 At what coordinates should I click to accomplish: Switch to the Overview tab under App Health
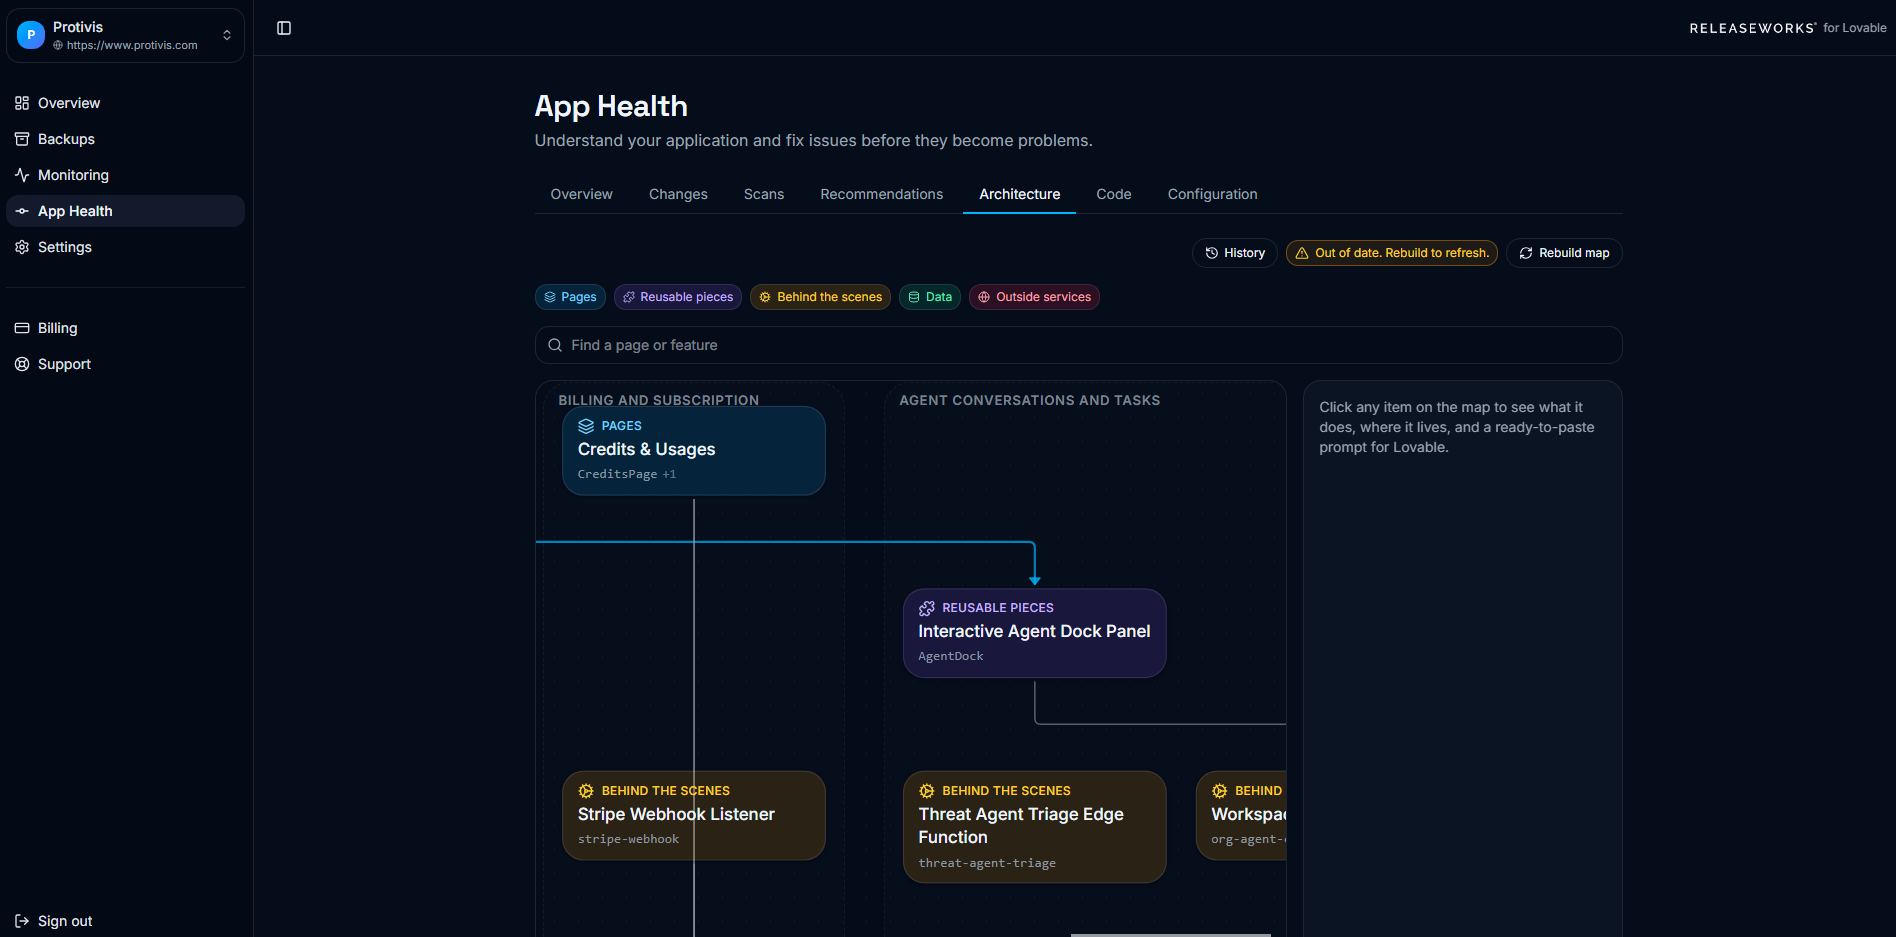point(581,194)
